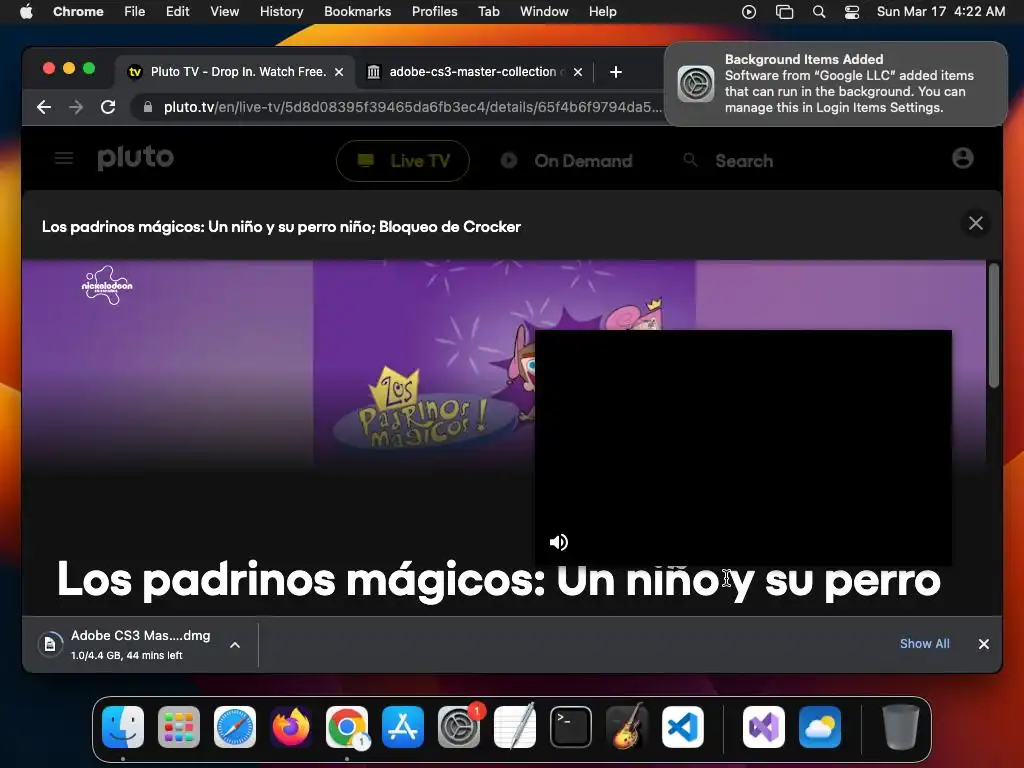The image size is (1024, 768).
Task: Click the address bar lock icon
Action: tap(148, 107)
